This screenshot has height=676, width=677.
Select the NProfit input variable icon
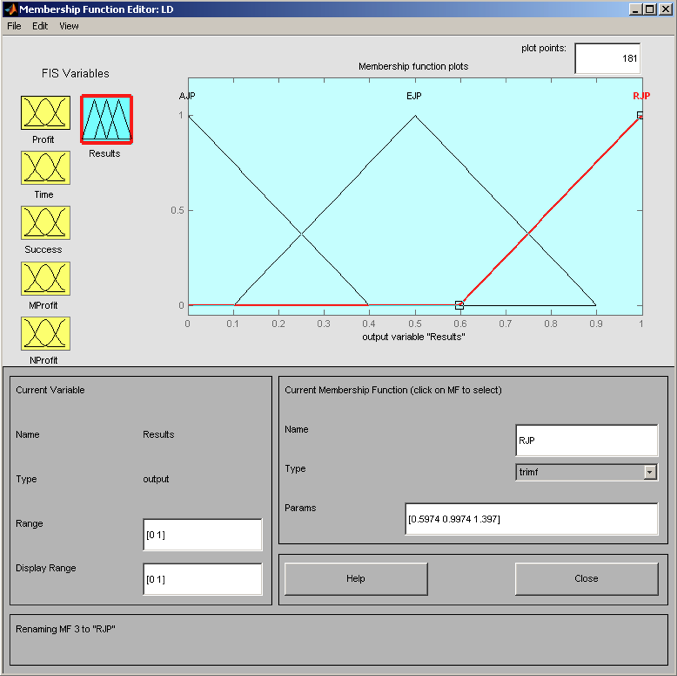(45, 334)
